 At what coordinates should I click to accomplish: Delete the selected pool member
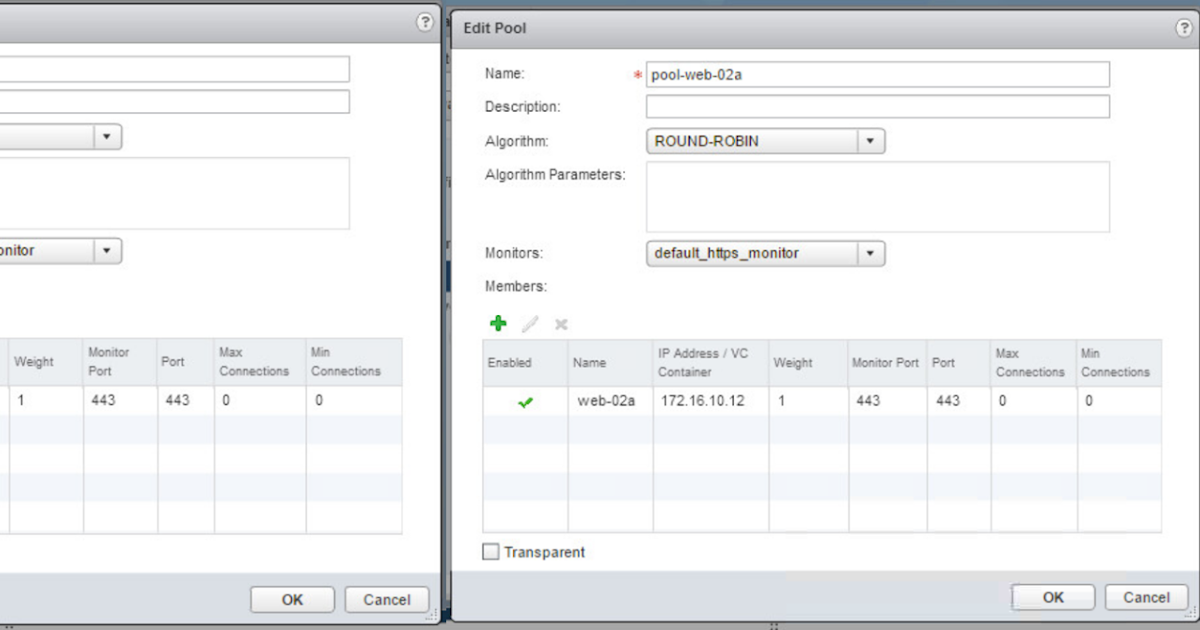click(x=560, y=323)
